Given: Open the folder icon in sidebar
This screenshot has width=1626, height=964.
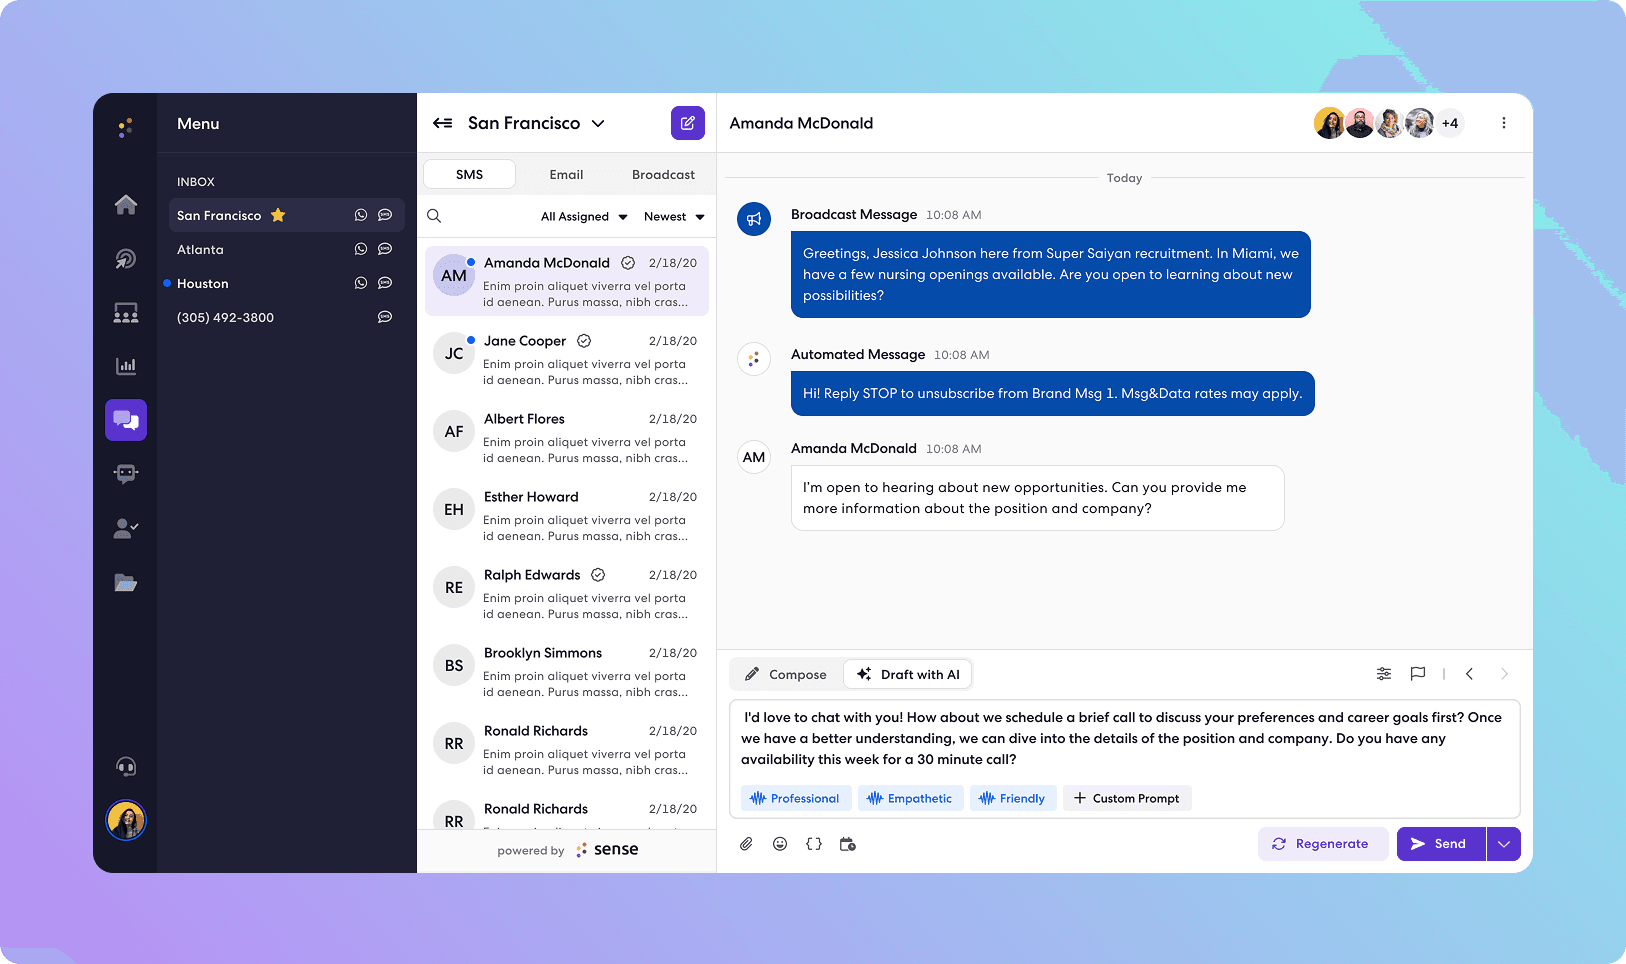Looking at the screenshot, I should [x=126, y=583].
